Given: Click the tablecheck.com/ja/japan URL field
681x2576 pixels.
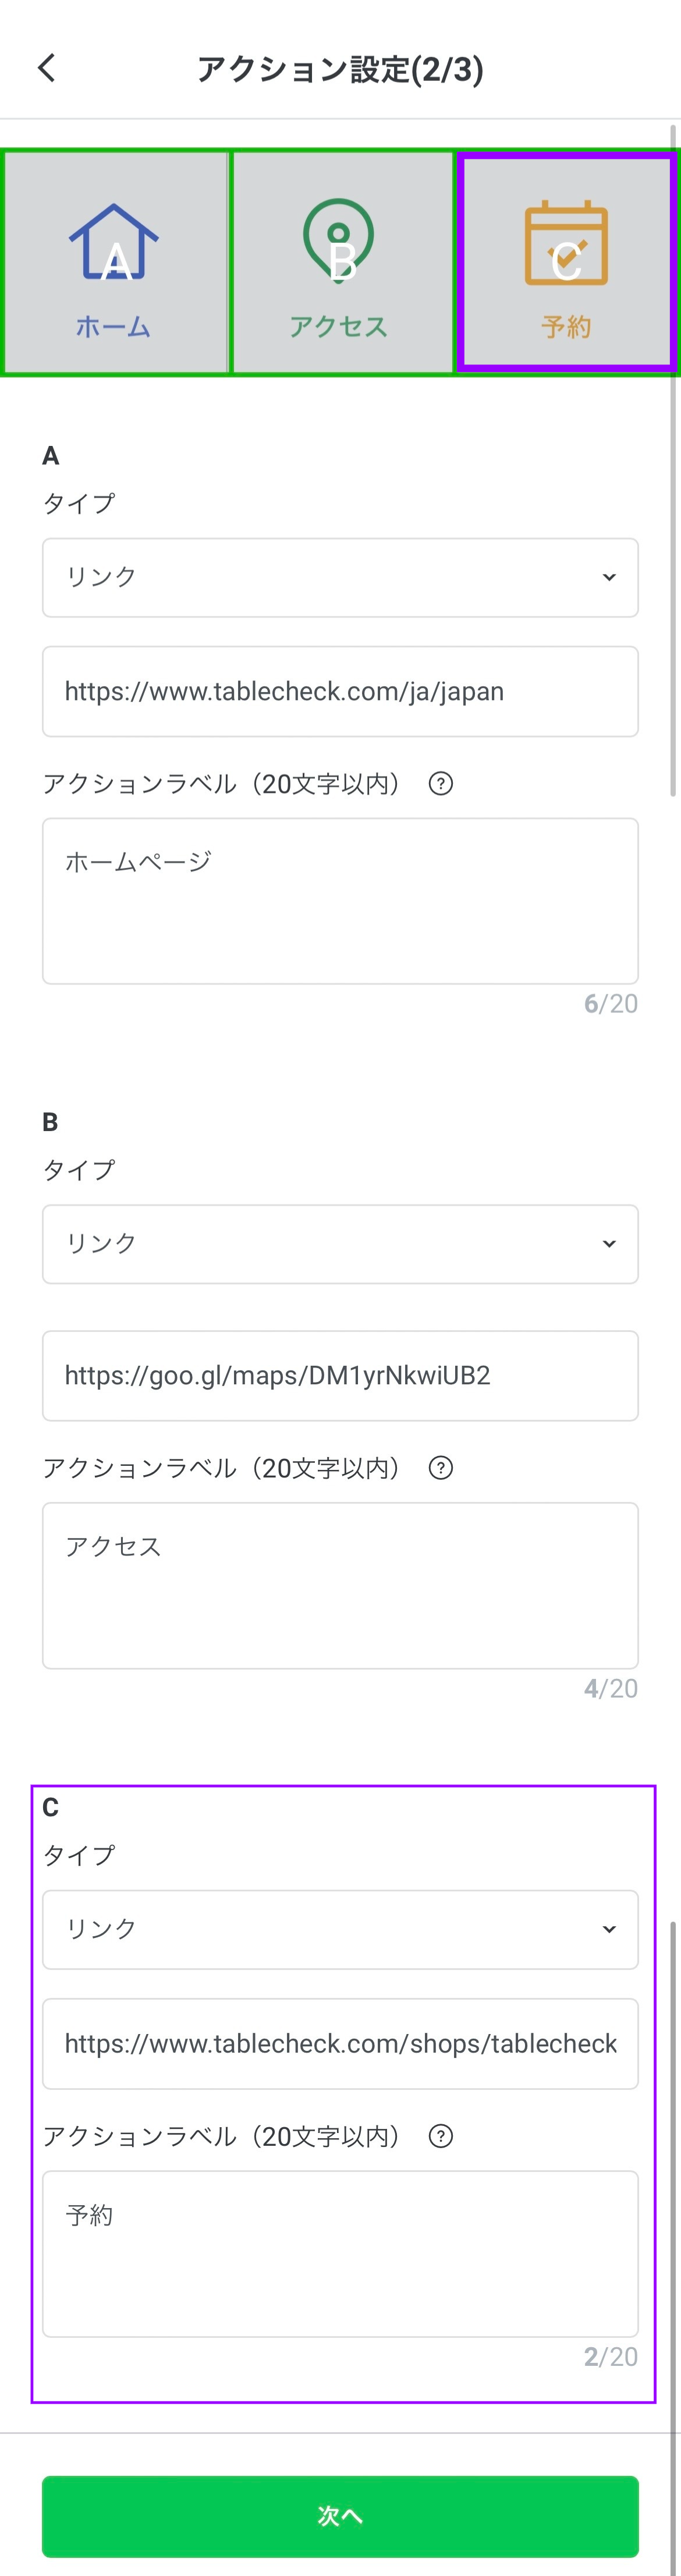Looking at the screenshot, I should 340,691.
